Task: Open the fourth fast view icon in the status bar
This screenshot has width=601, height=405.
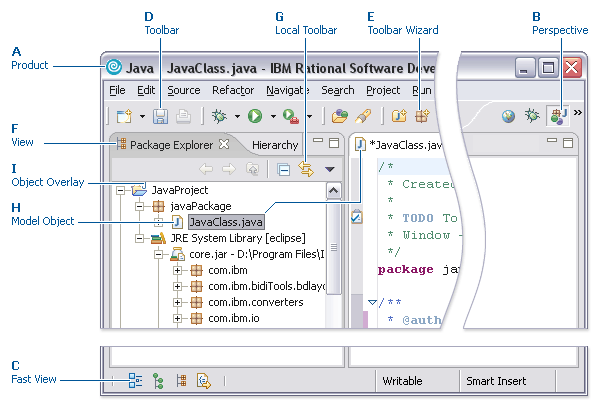Action: pyautogui.click(x=204, y=381)
